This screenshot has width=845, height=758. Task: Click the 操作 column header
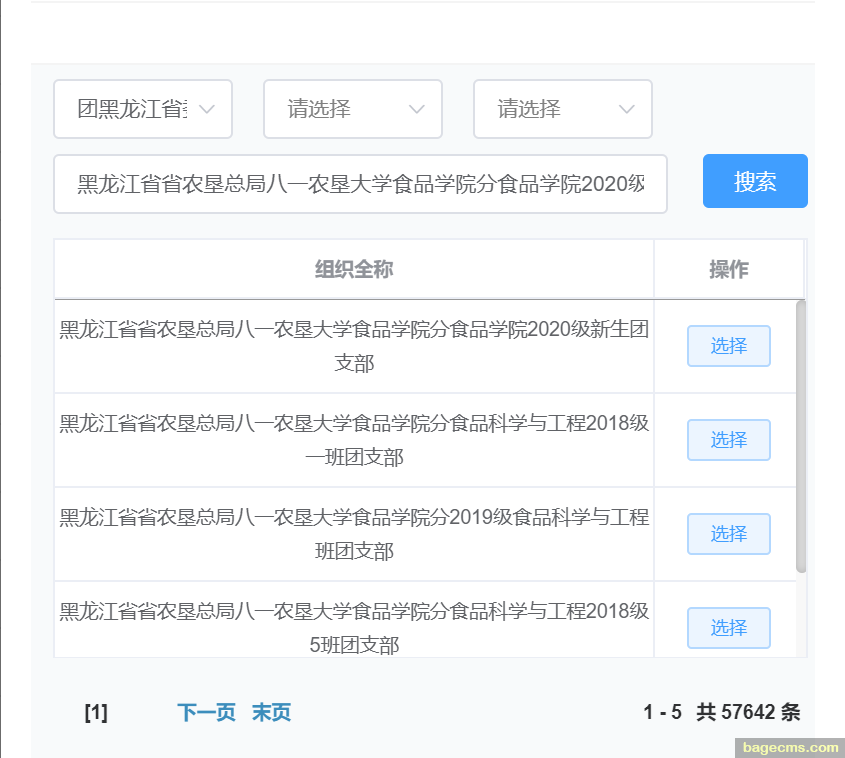(728, 269)
